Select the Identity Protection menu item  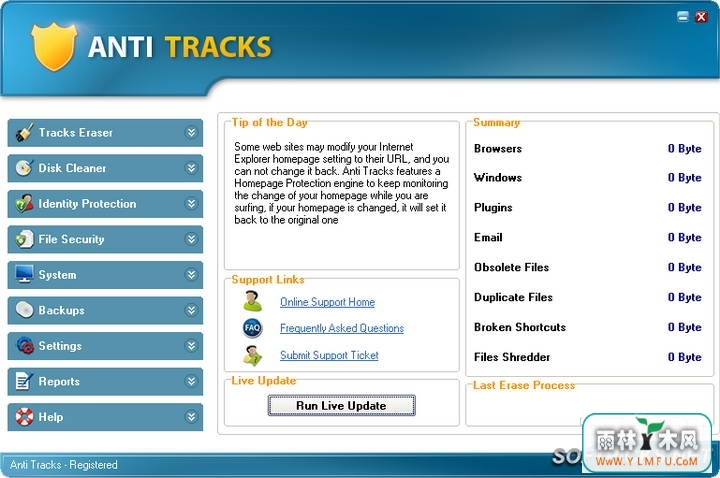105,203
